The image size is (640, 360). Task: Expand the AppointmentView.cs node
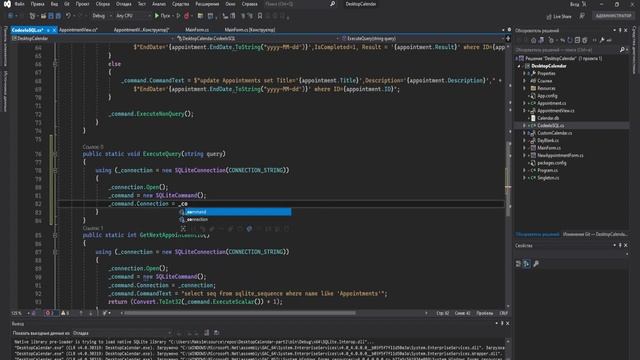point(524,111)
